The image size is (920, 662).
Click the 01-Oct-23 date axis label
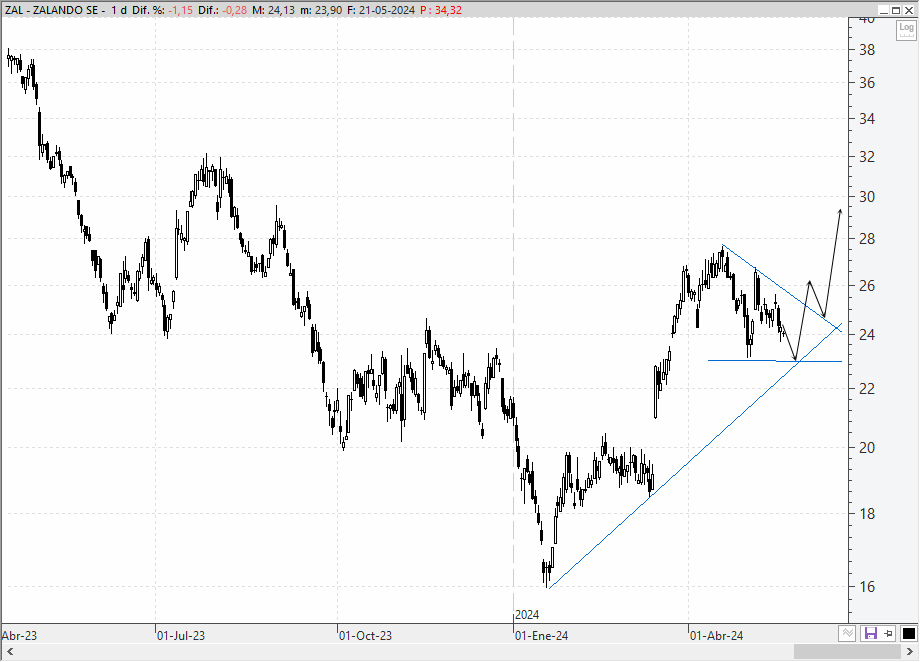click(x=366, y=636)
